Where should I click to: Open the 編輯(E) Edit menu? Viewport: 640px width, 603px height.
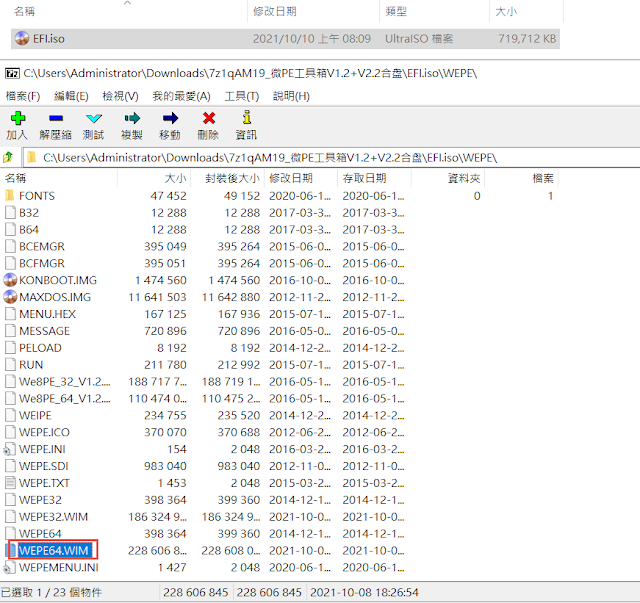point(71,96)
